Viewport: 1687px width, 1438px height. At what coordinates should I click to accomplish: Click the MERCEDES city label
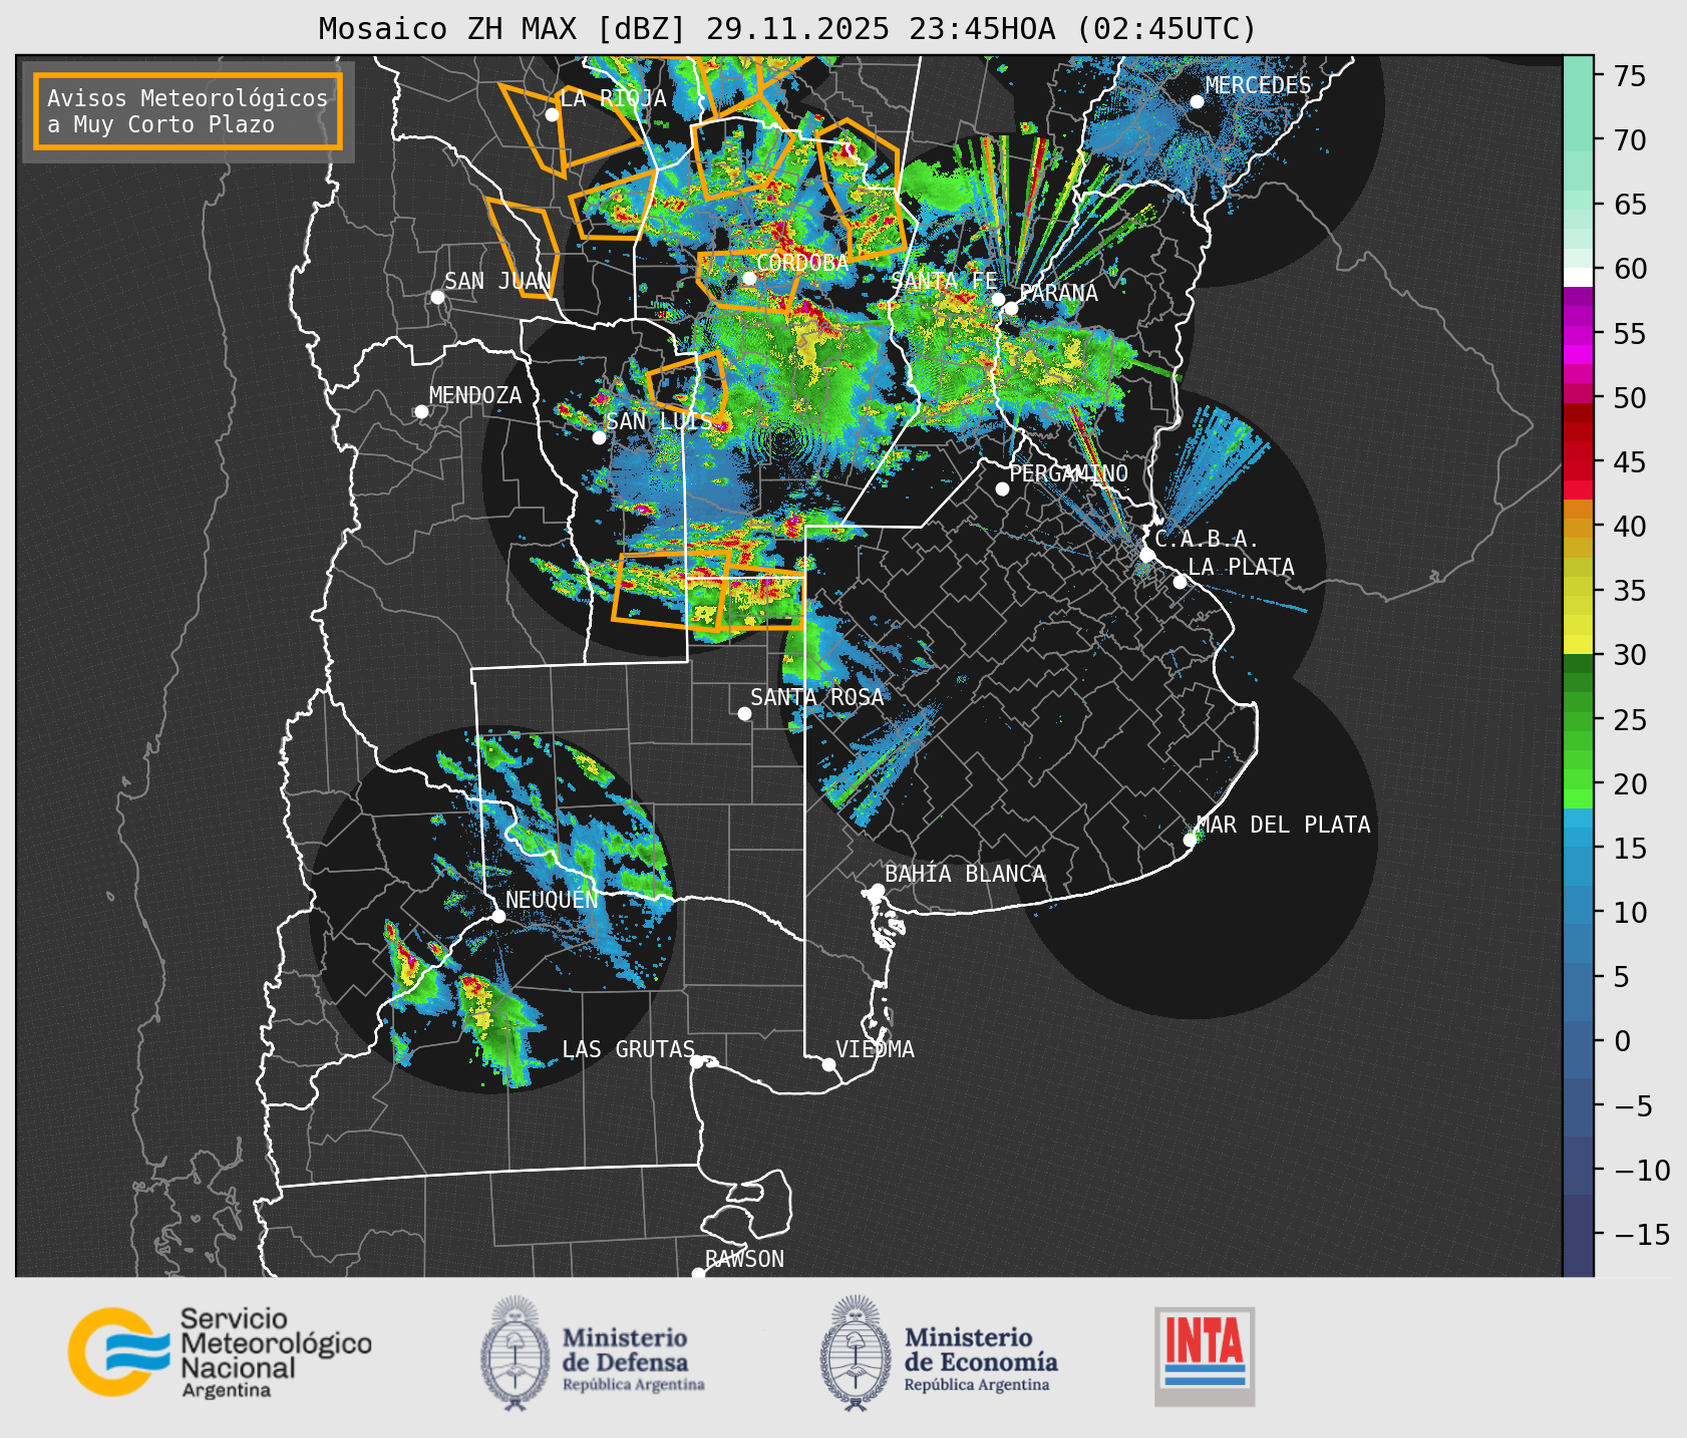(x=1258, y=86)
